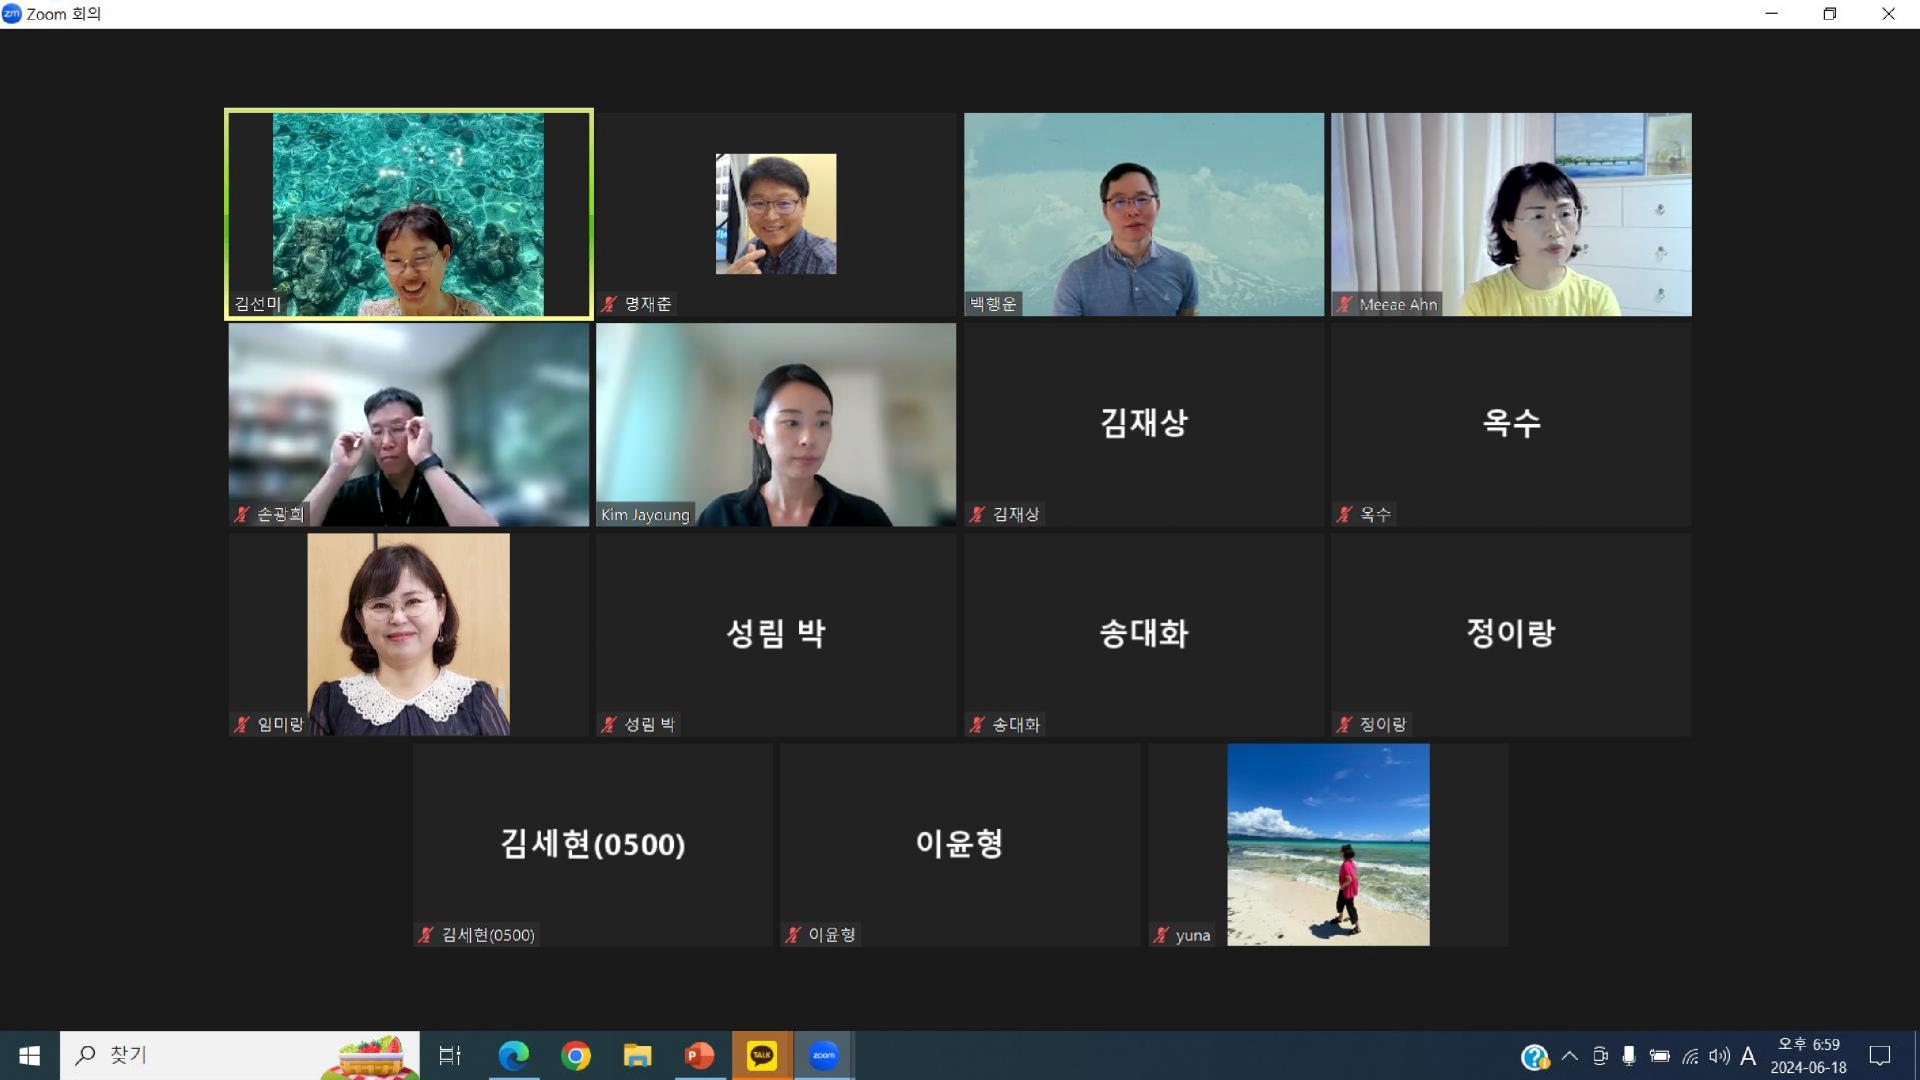The height and width of the screenshot is (1080, 1920).
Task: Click the microphone tray icon
Action: click(x=1629, y=1055)
